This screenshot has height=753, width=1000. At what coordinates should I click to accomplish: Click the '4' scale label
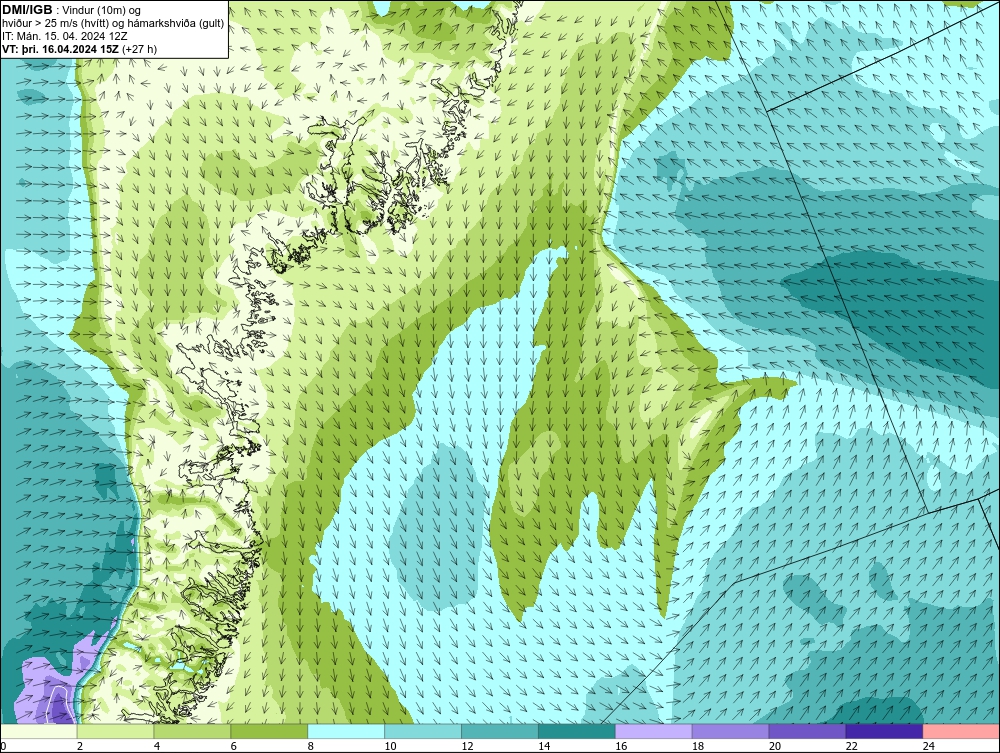(157, 746)
